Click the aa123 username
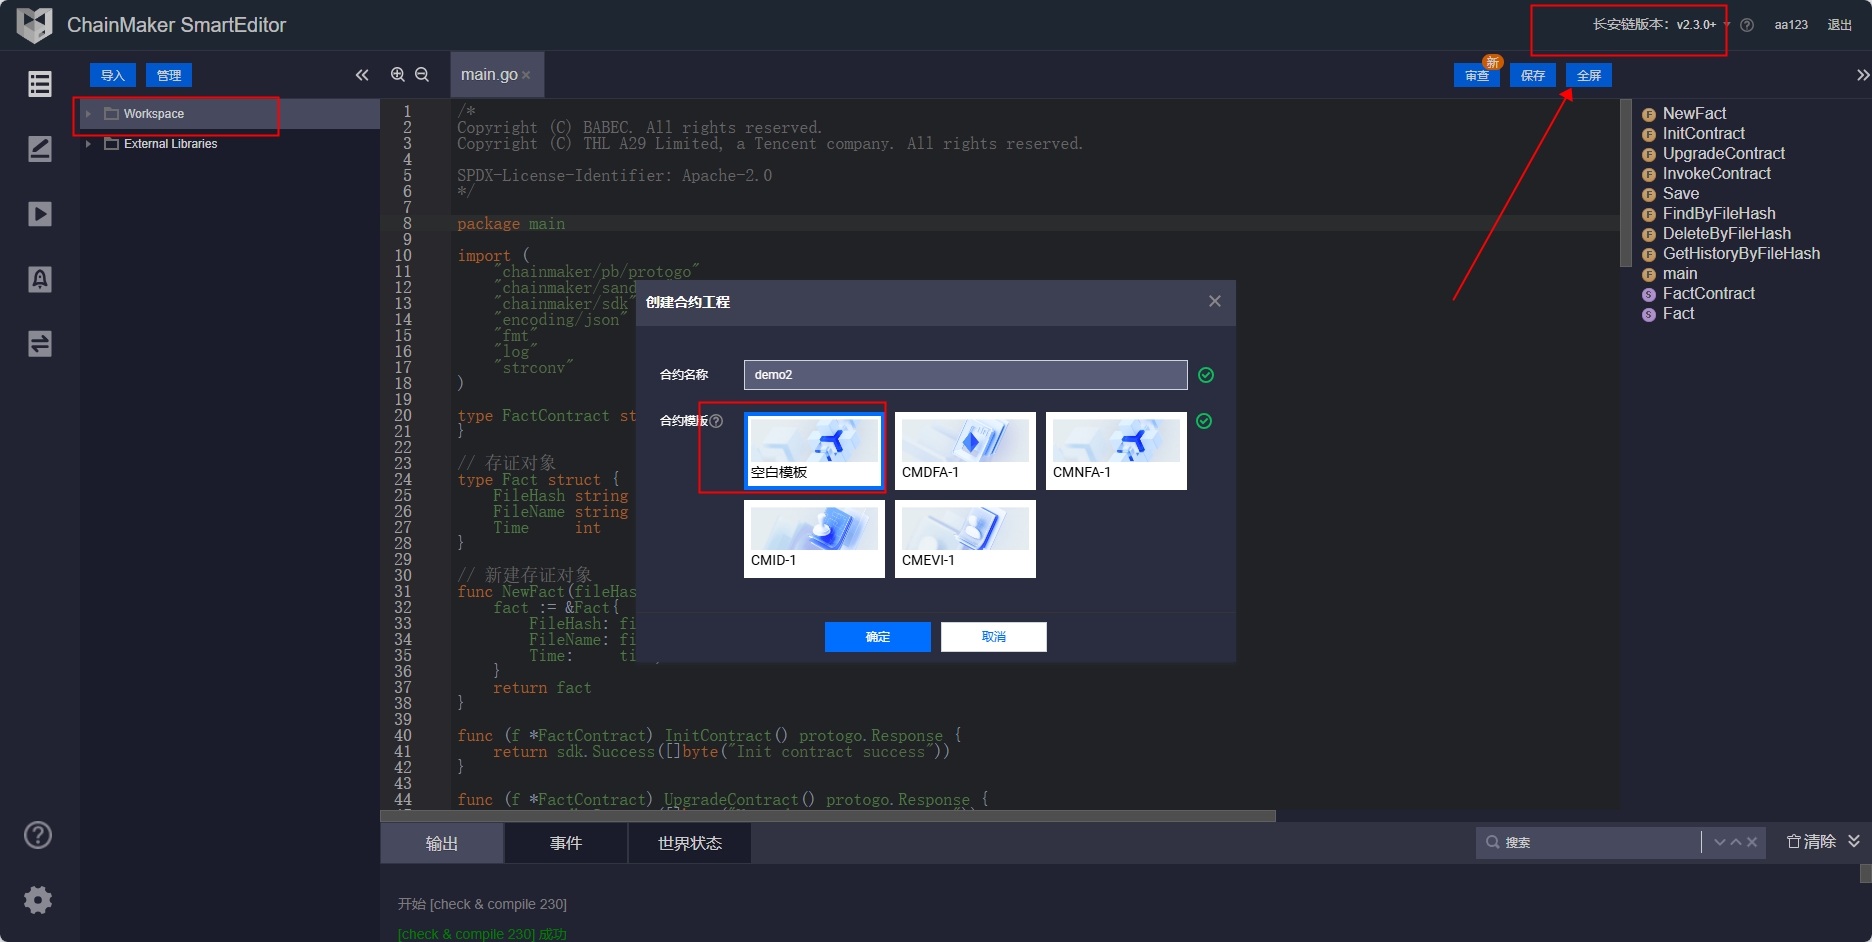This screenshot has height=942, width=1872. pos(1791,25)
